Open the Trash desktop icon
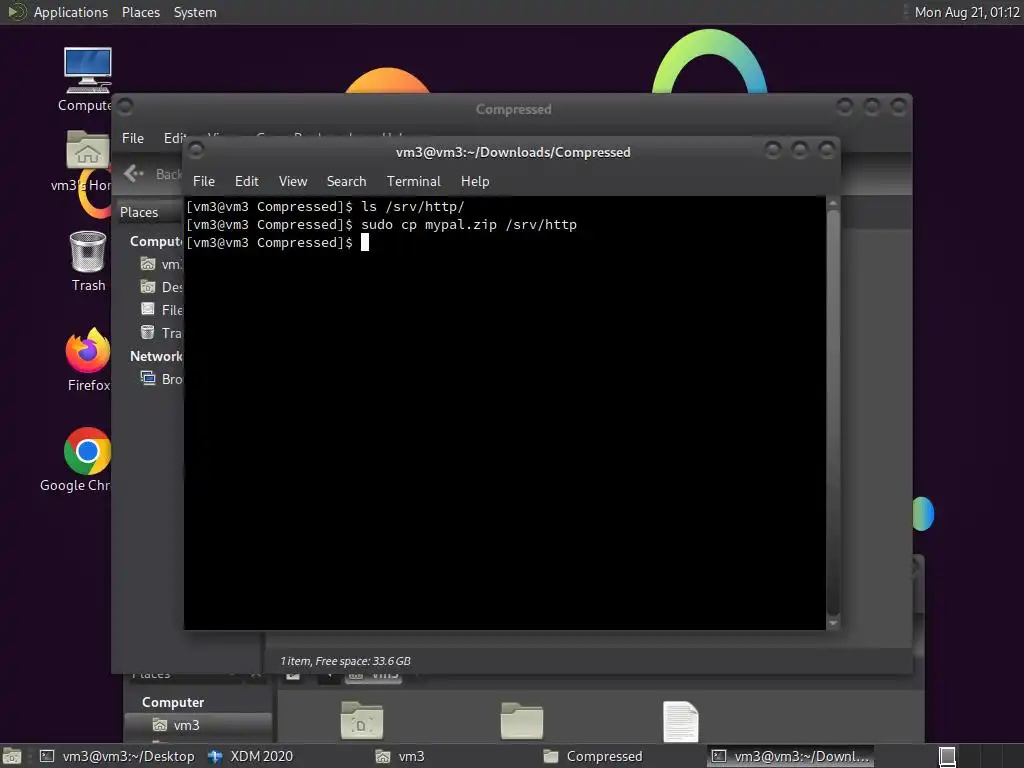 coord(88,261)
